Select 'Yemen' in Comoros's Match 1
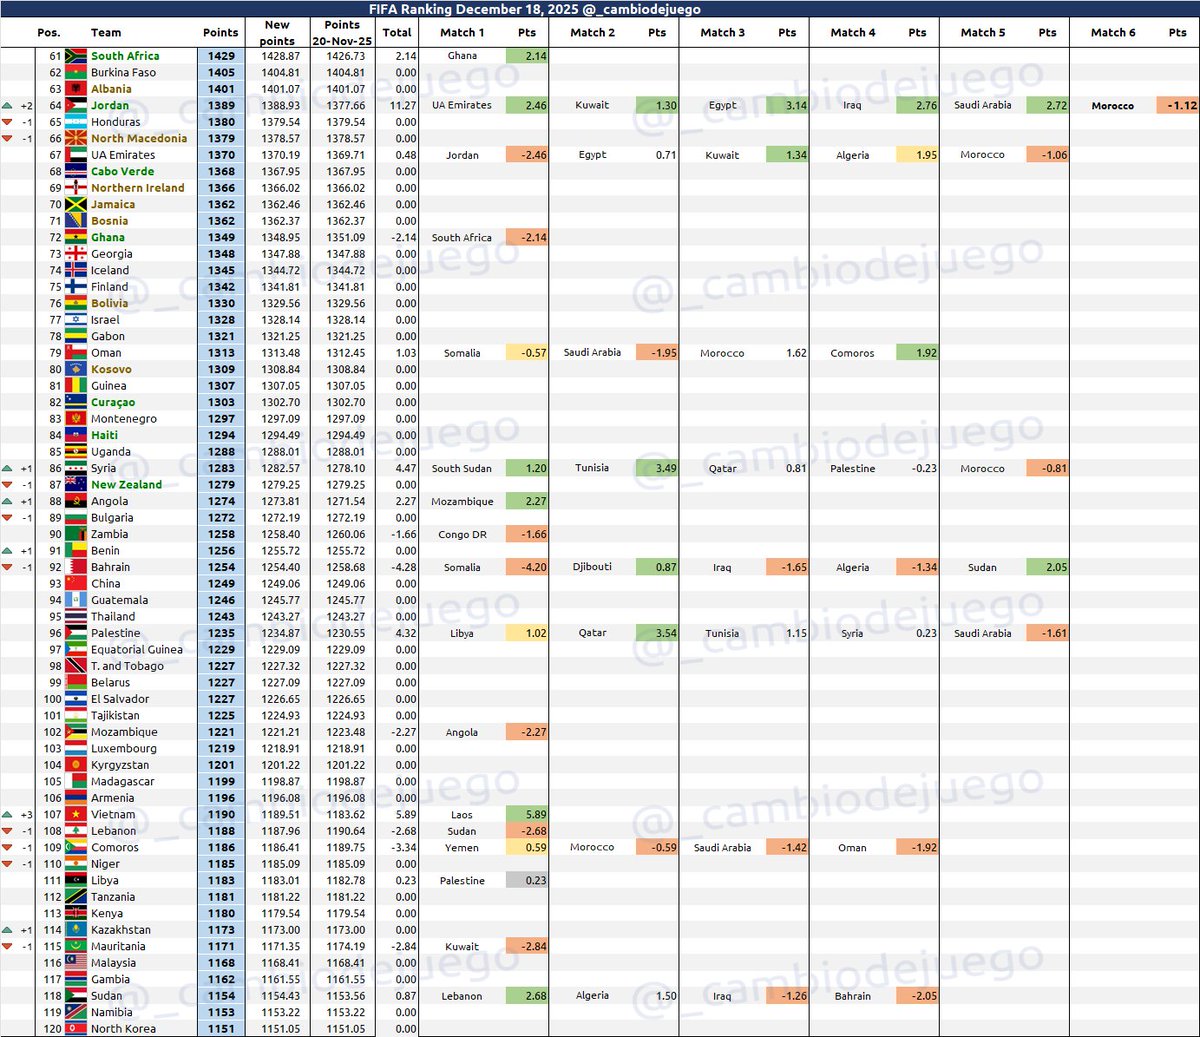This screenshot has height=1037, width=1200. [x=462, y=848]
